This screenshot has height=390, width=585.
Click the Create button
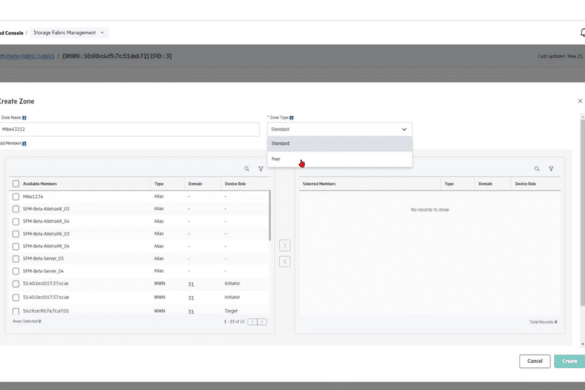point(569,361)
